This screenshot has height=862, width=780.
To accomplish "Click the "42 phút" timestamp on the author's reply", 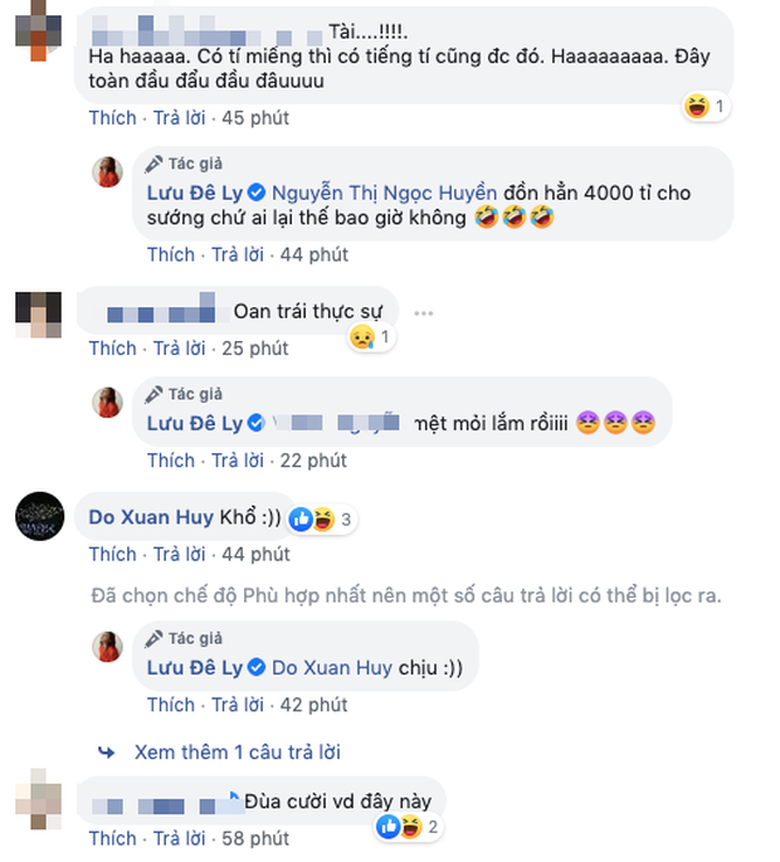I will click(314, 705).
